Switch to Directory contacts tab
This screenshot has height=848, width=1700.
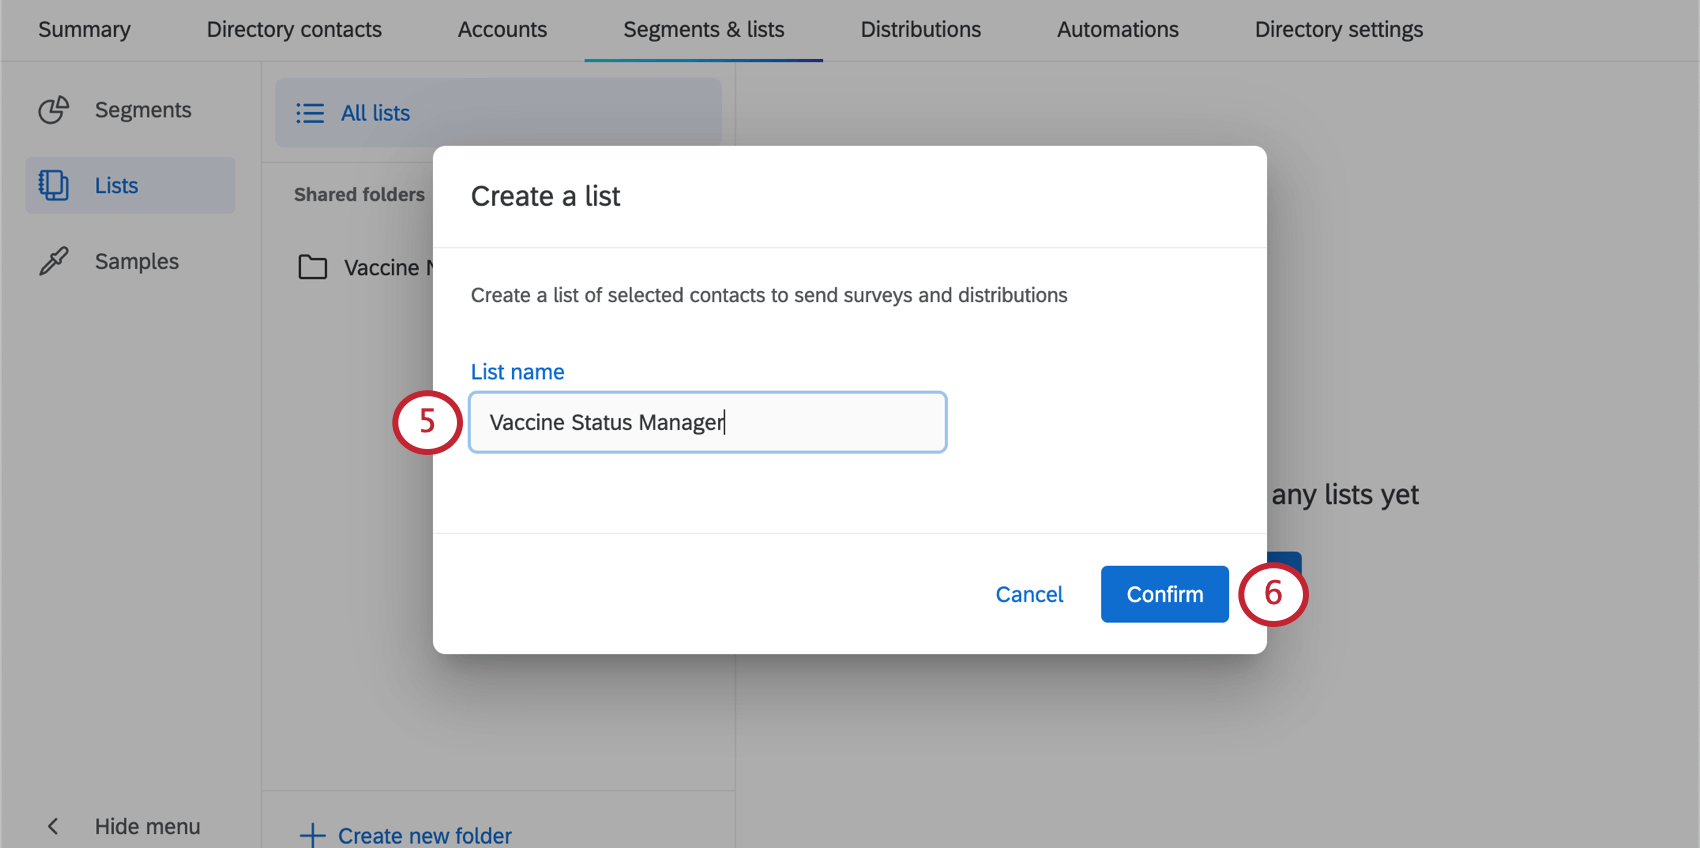[x=294, y=30]
